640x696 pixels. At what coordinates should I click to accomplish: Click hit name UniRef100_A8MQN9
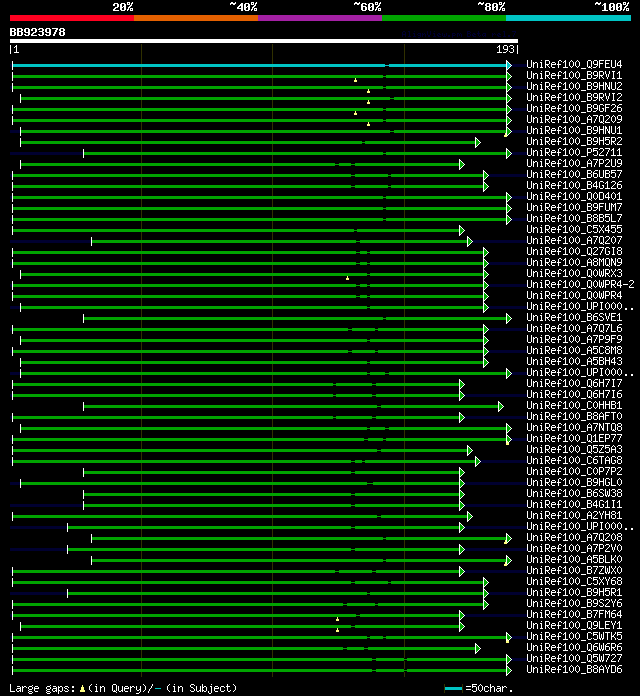(x=574, y=262)
